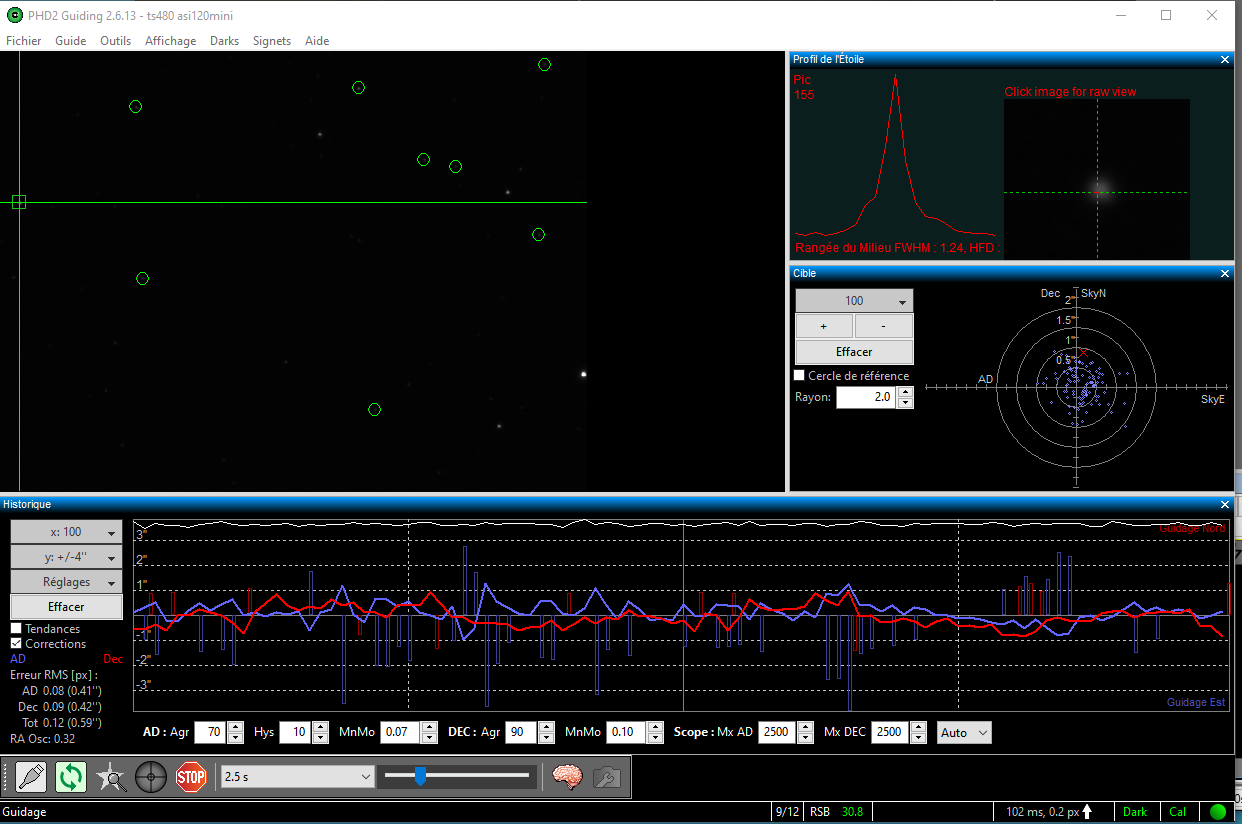
Task: Click the bright star in the guide image
Action: click(x=584, y=375)
